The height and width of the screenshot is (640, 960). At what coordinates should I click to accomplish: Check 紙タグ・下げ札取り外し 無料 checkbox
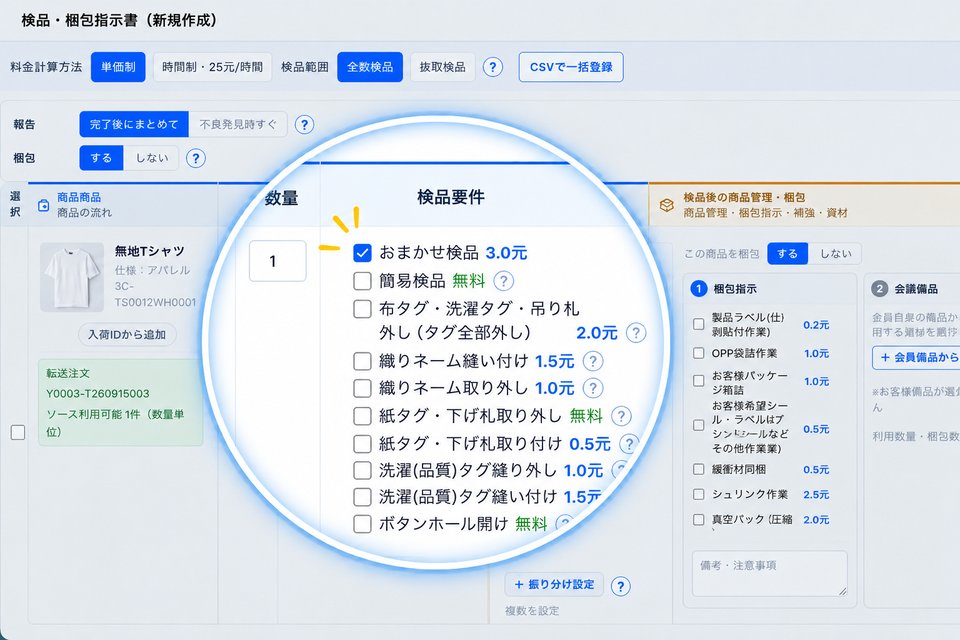point(362,416)
